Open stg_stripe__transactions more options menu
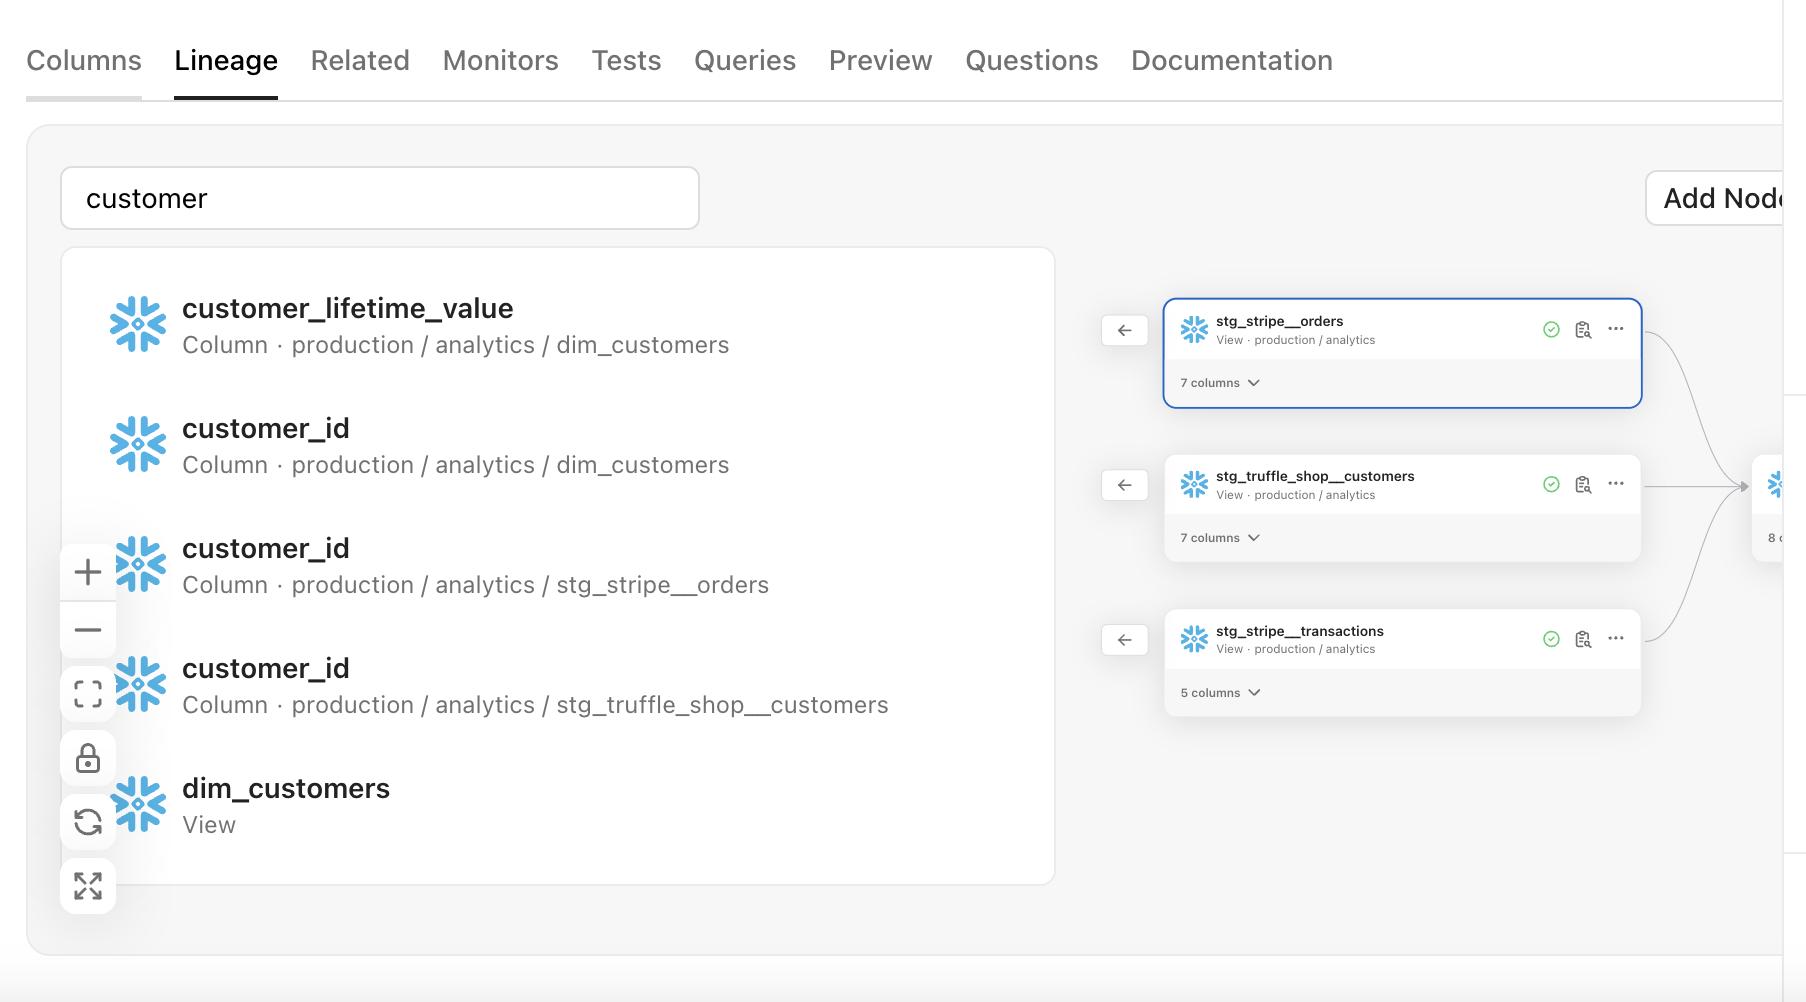The width and height of the screenshot is (1806, 1002). [1616, 639]
